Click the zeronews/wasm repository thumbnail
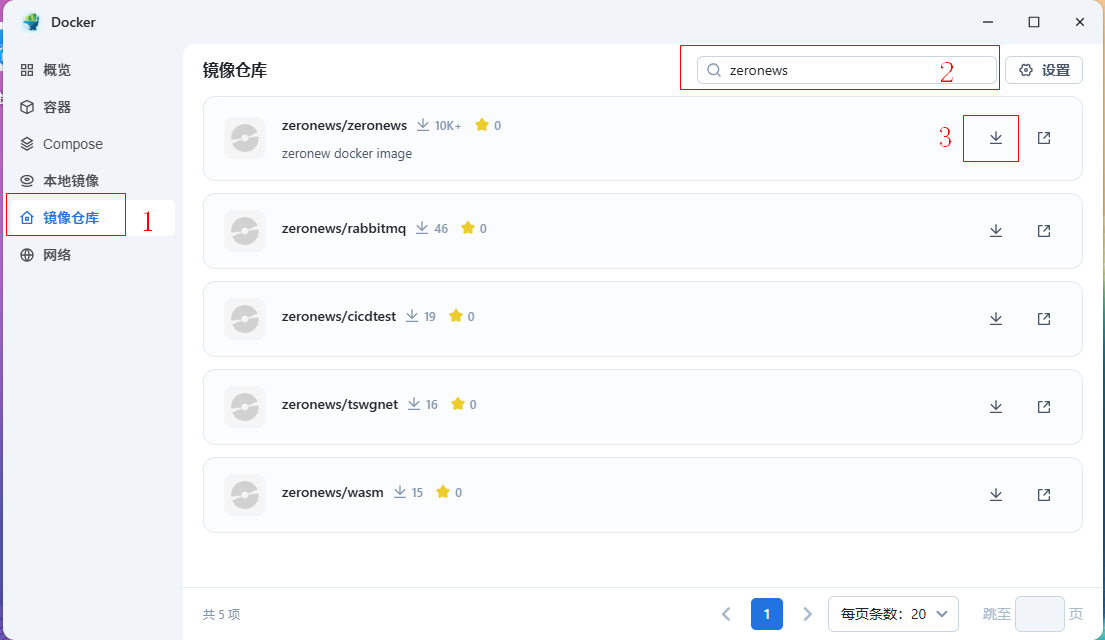 click(245, 495)
